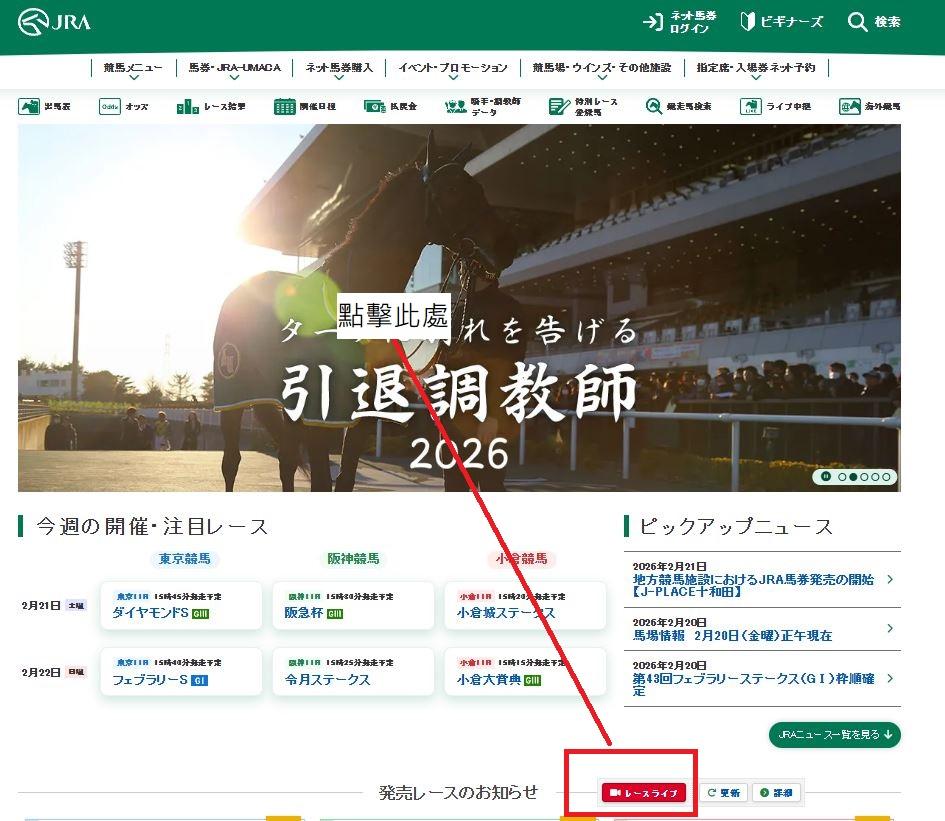Click the 検索 magnifier search icon

point(857,22)
